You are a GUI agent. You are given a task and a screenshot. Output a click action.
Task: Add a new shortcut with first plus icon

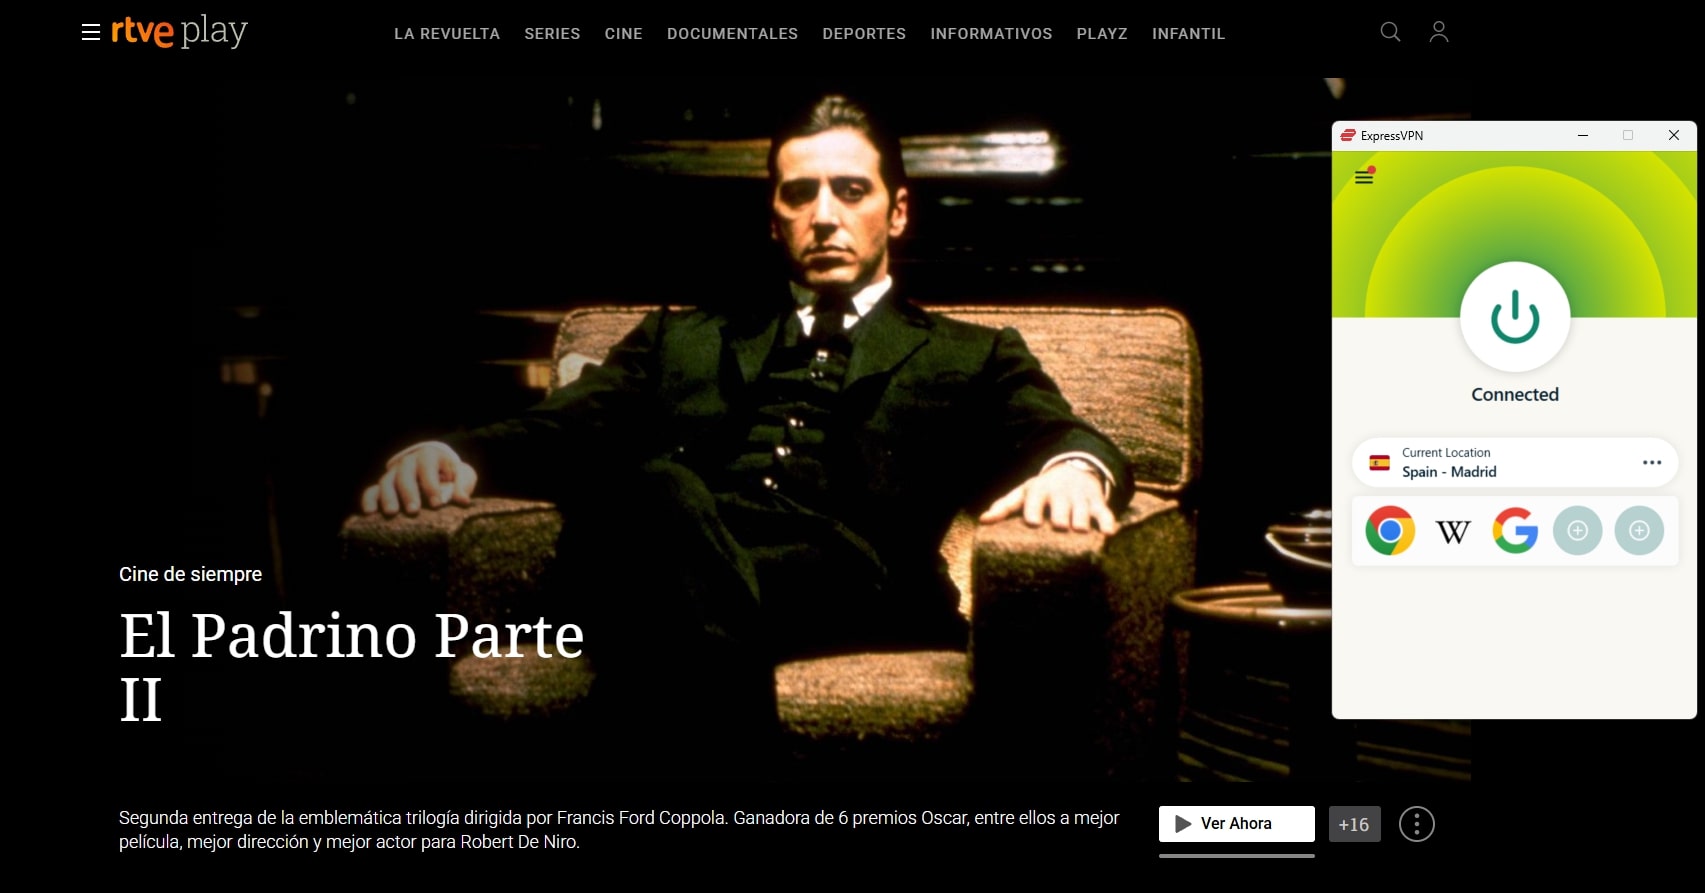[1578, 530]
